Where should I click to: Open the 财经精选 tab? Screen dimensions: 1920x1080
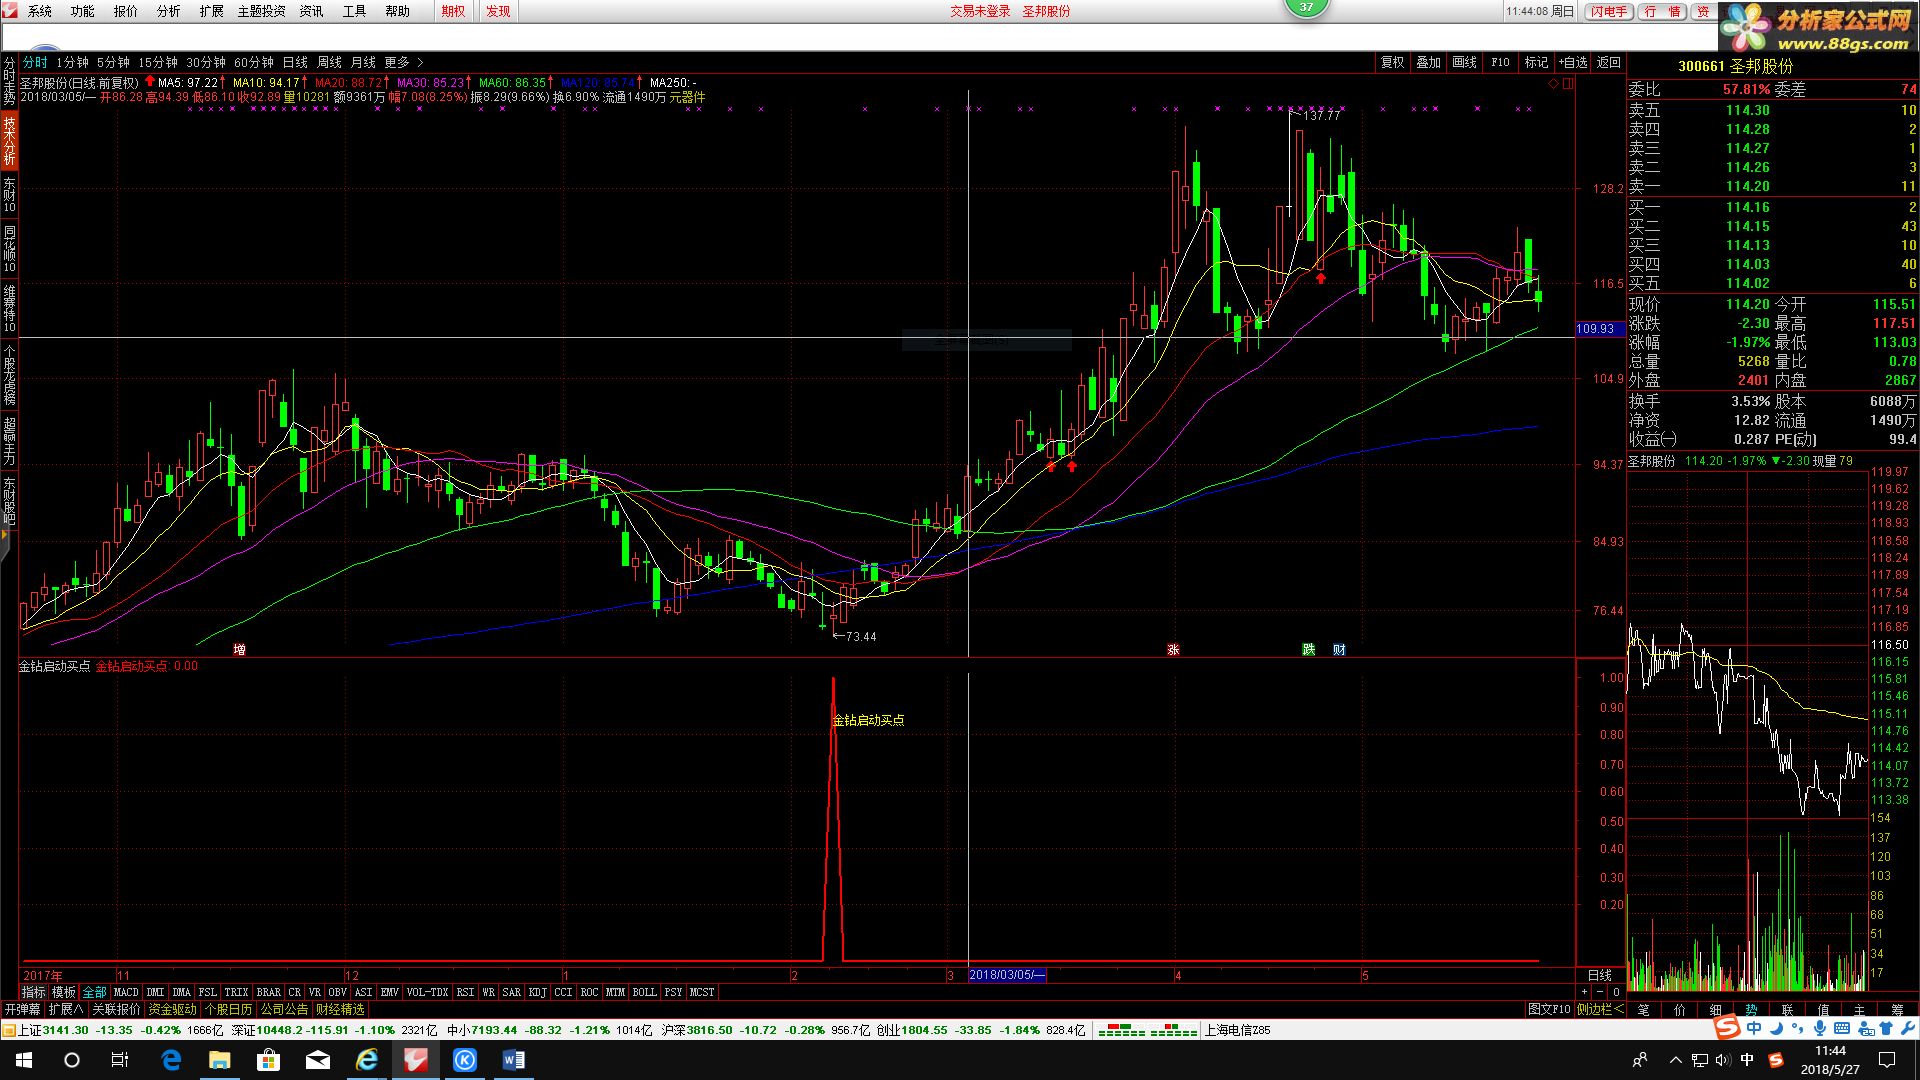[340, 1009]
